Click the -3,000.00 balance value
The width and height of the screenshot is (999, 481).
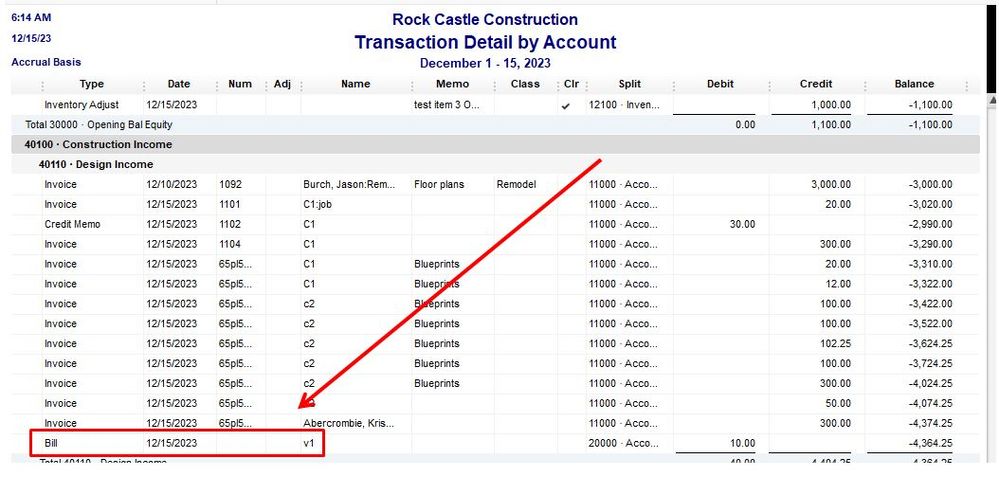(930, 184)
